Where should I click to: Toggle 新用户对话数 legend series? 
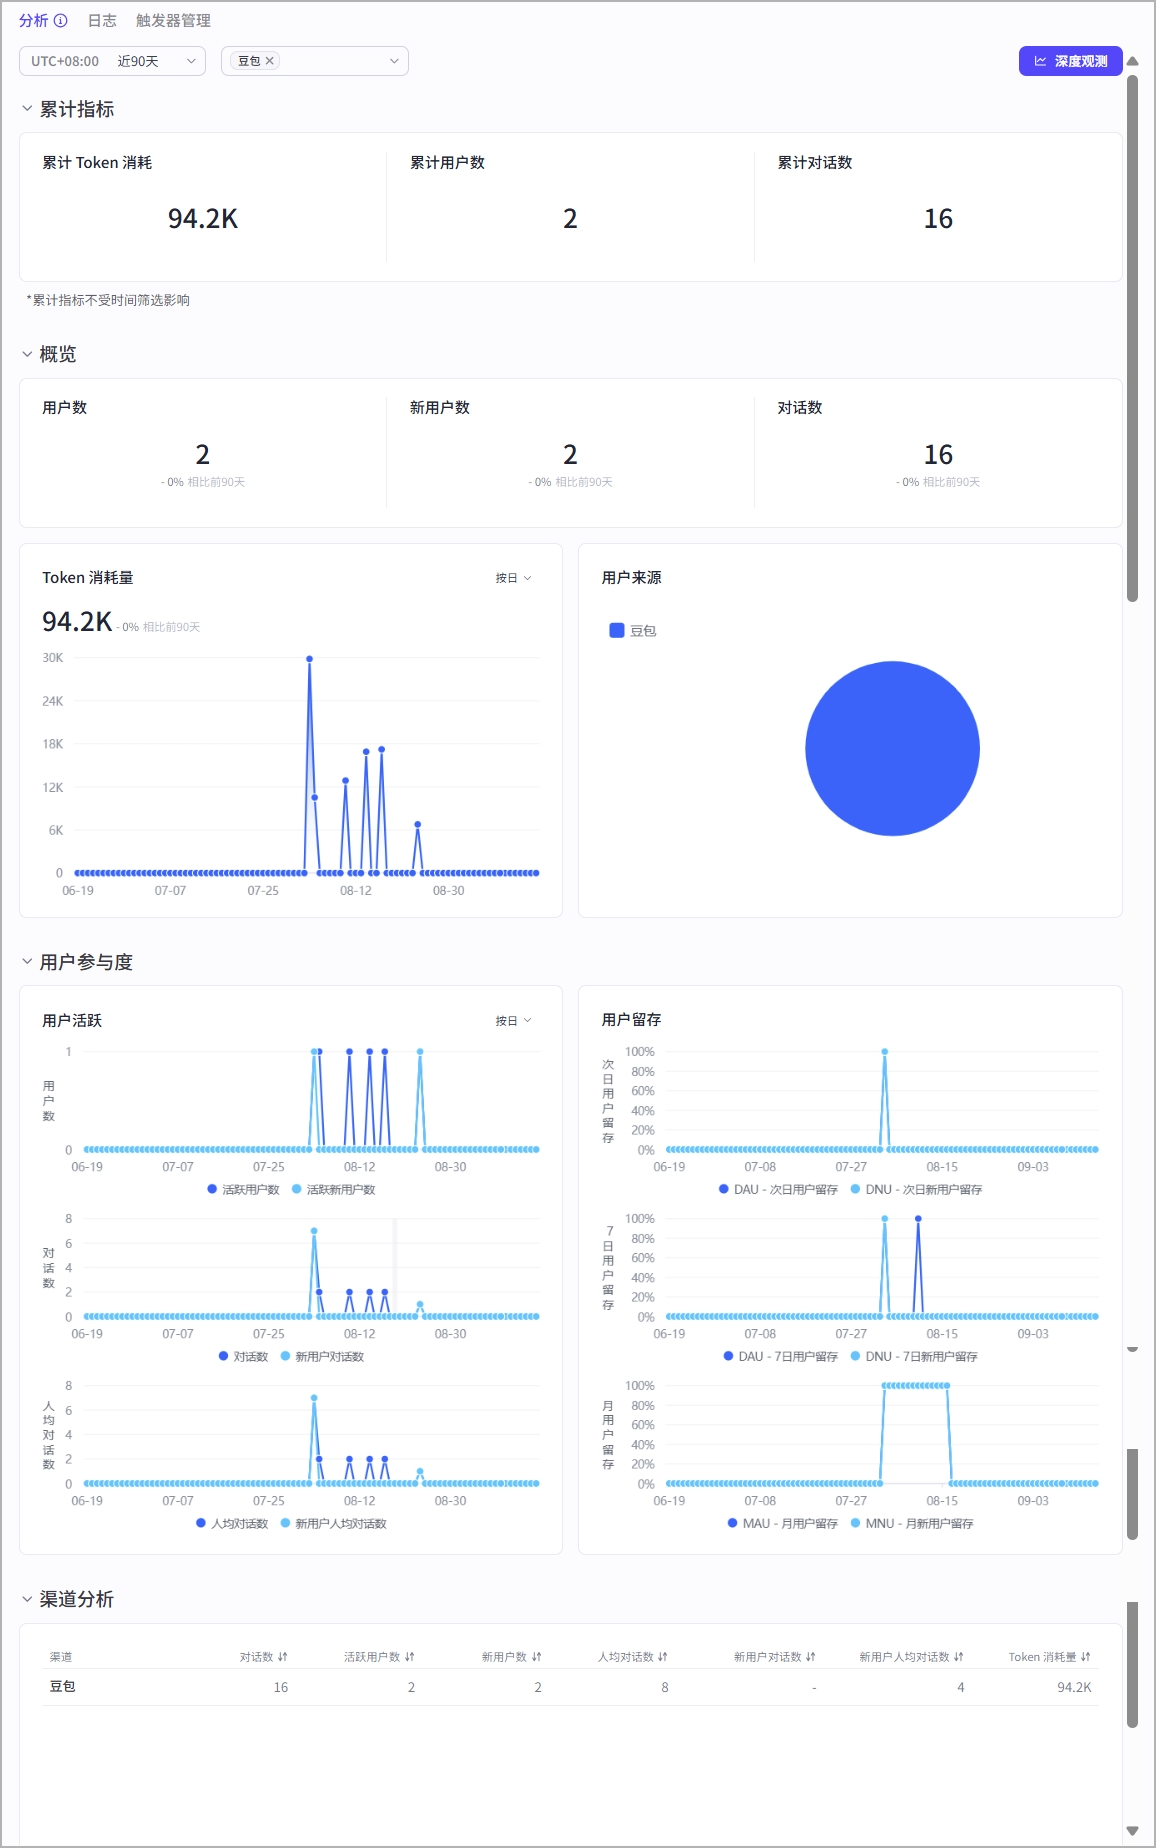[x=322, y=1356]
